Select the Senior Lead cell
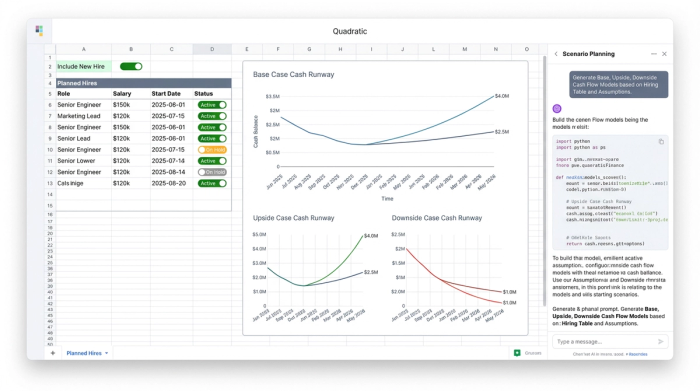The image size is (700, 391). coord(83,138)
